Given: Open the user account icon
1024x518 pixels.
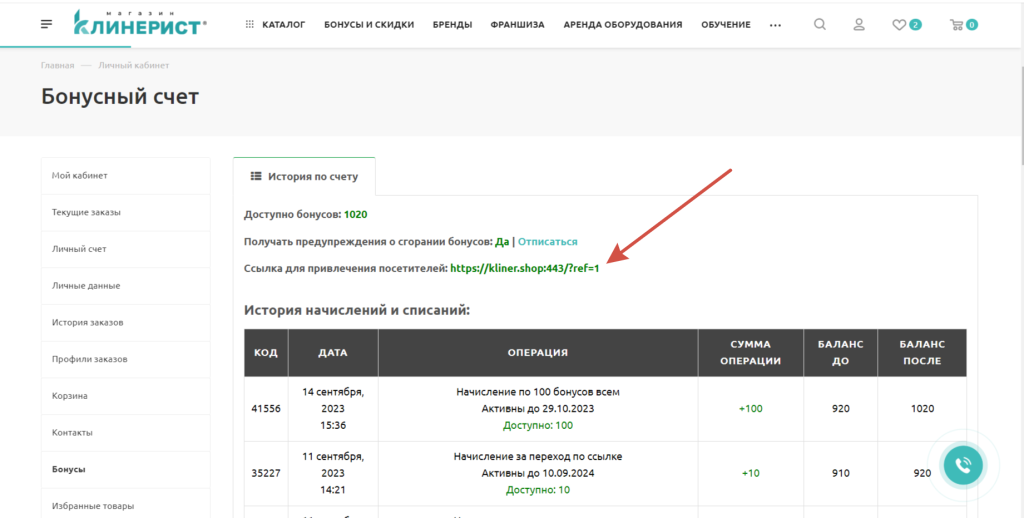Looking at the screenshot, I should point(859,25).
